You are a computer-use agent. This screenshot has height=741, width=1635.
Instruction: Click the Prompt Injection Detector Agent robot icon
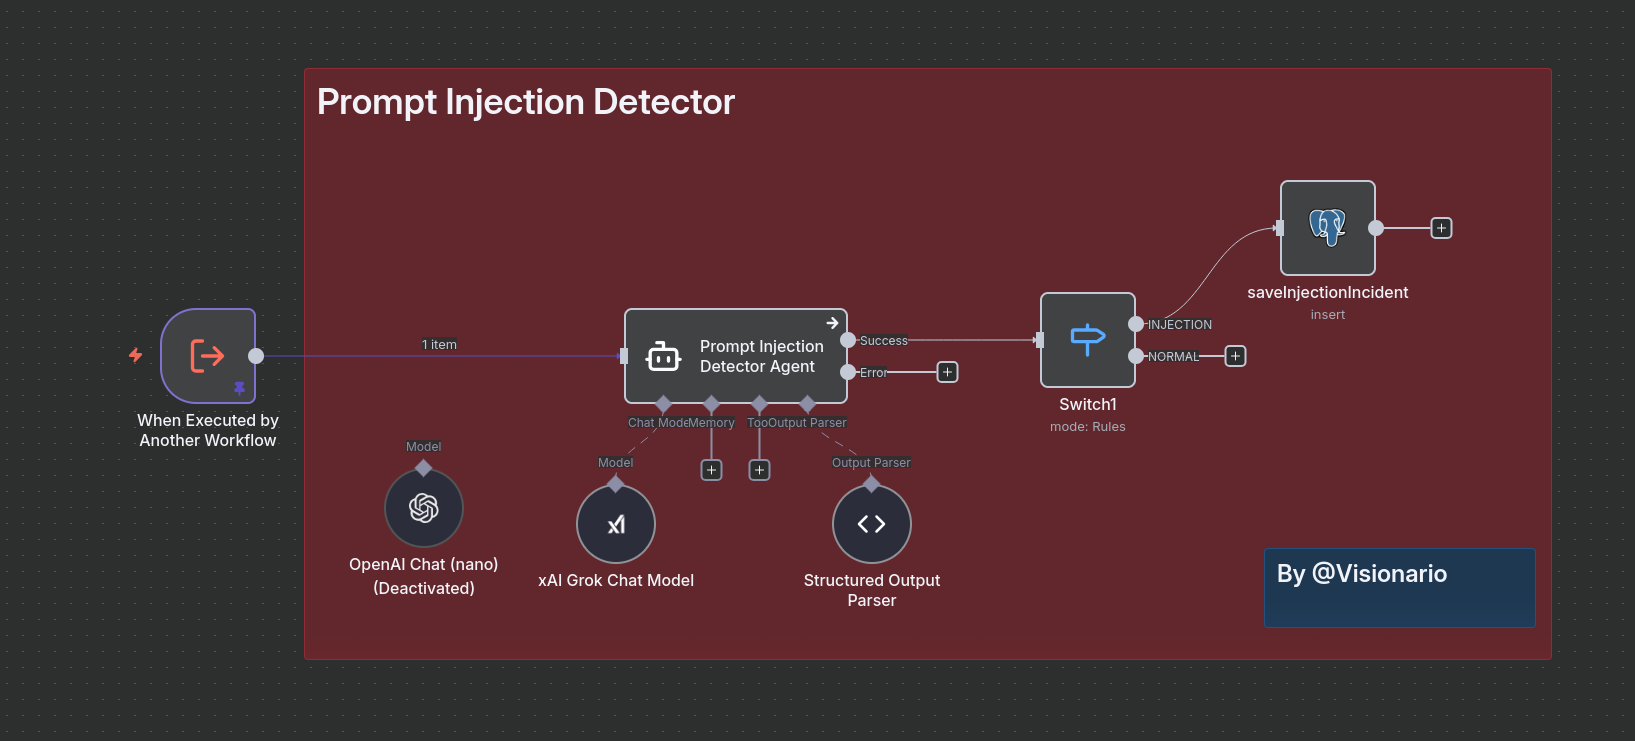pyautogui.click(x=663, y=356)
